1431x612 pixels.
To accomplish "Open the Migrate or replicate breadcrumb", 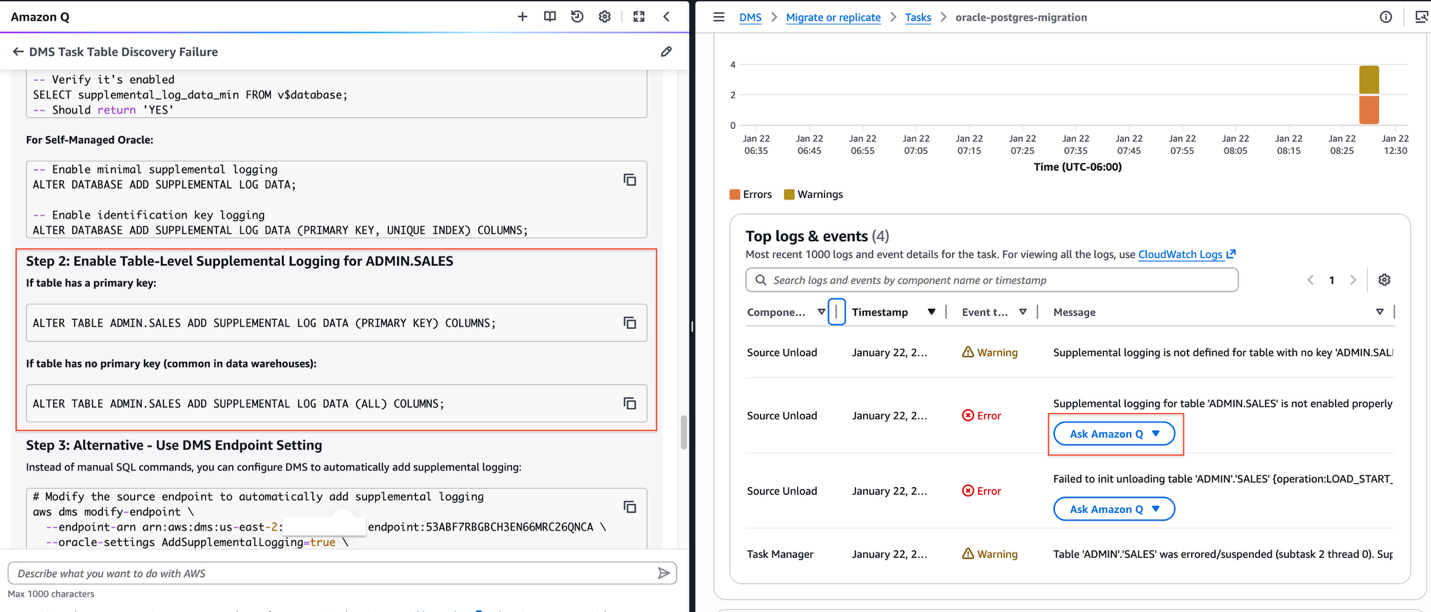I will 833,17.
